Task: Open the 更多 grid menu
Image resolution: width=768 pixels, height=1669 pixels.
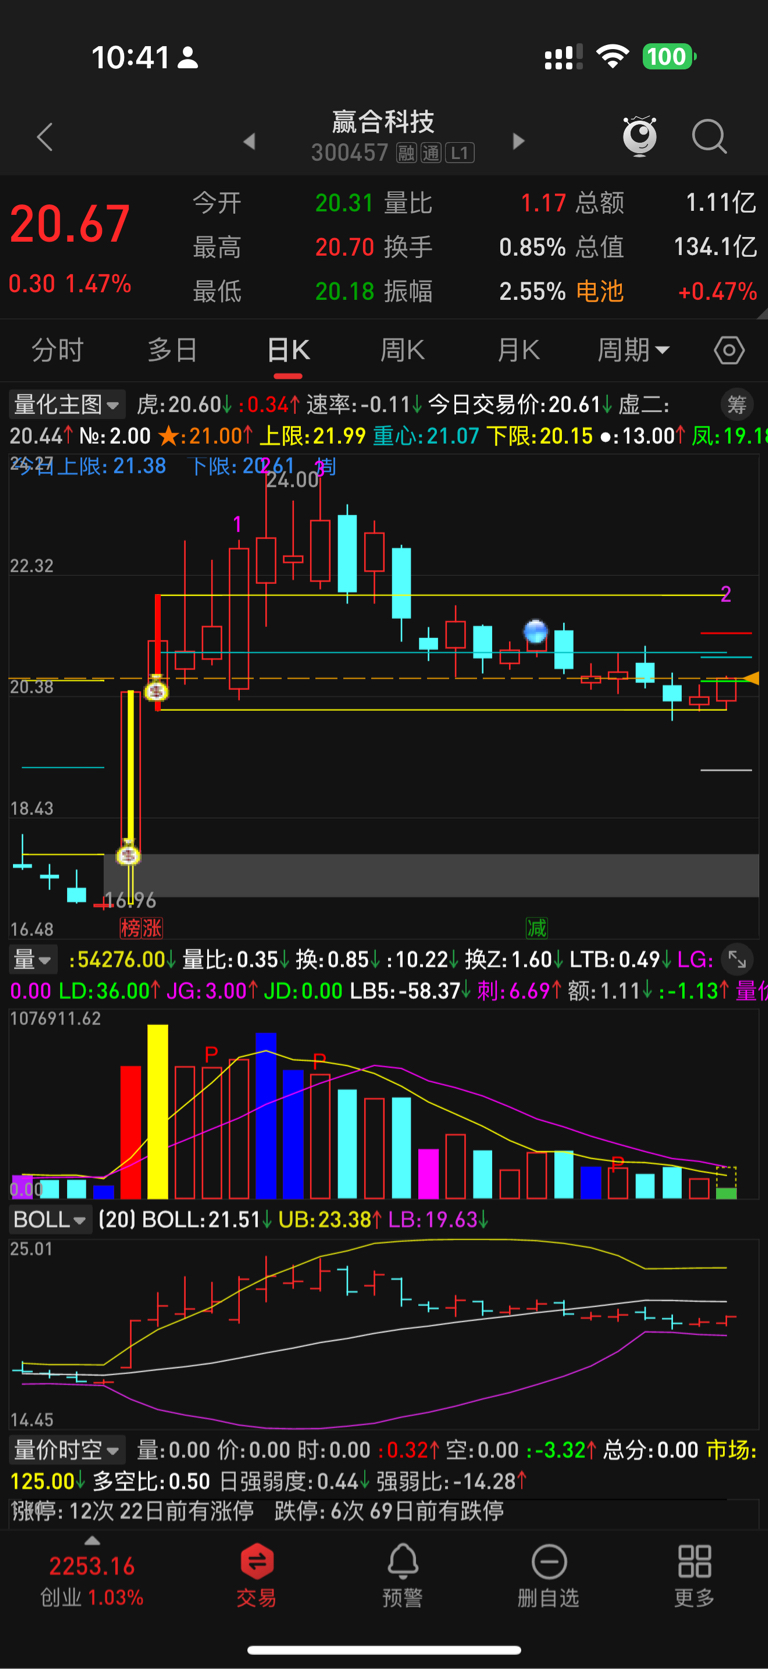Action: [x=694, y=1576]
